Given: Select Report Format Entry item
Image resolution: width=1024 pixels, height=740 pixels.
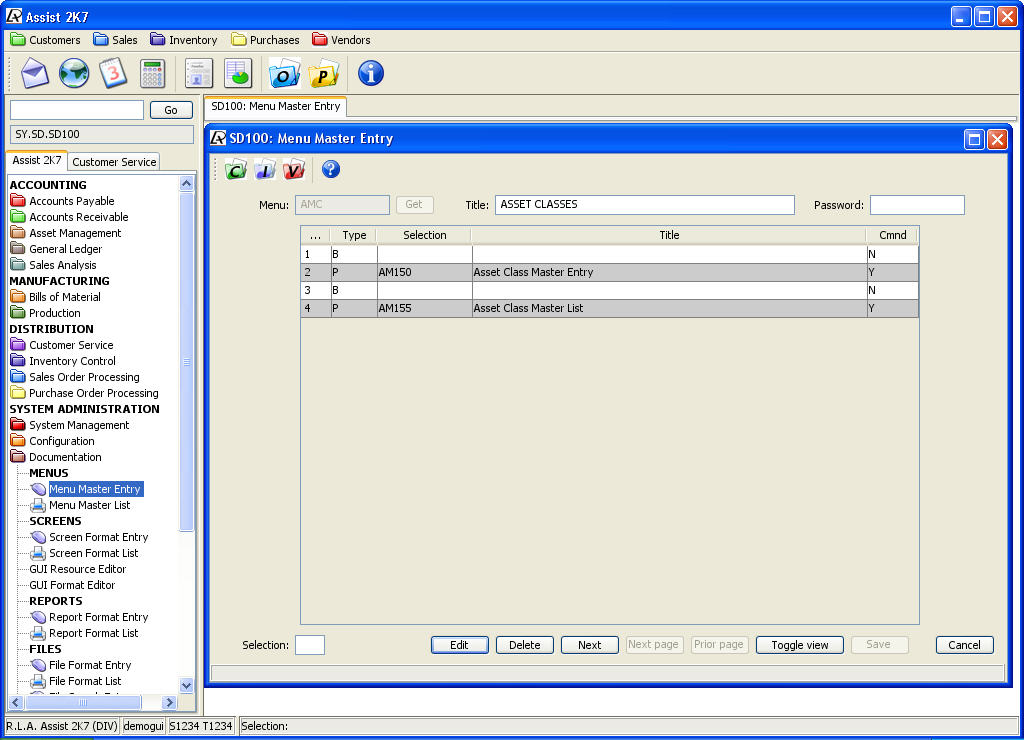Looking at the screenshot, I should (98, 617).
